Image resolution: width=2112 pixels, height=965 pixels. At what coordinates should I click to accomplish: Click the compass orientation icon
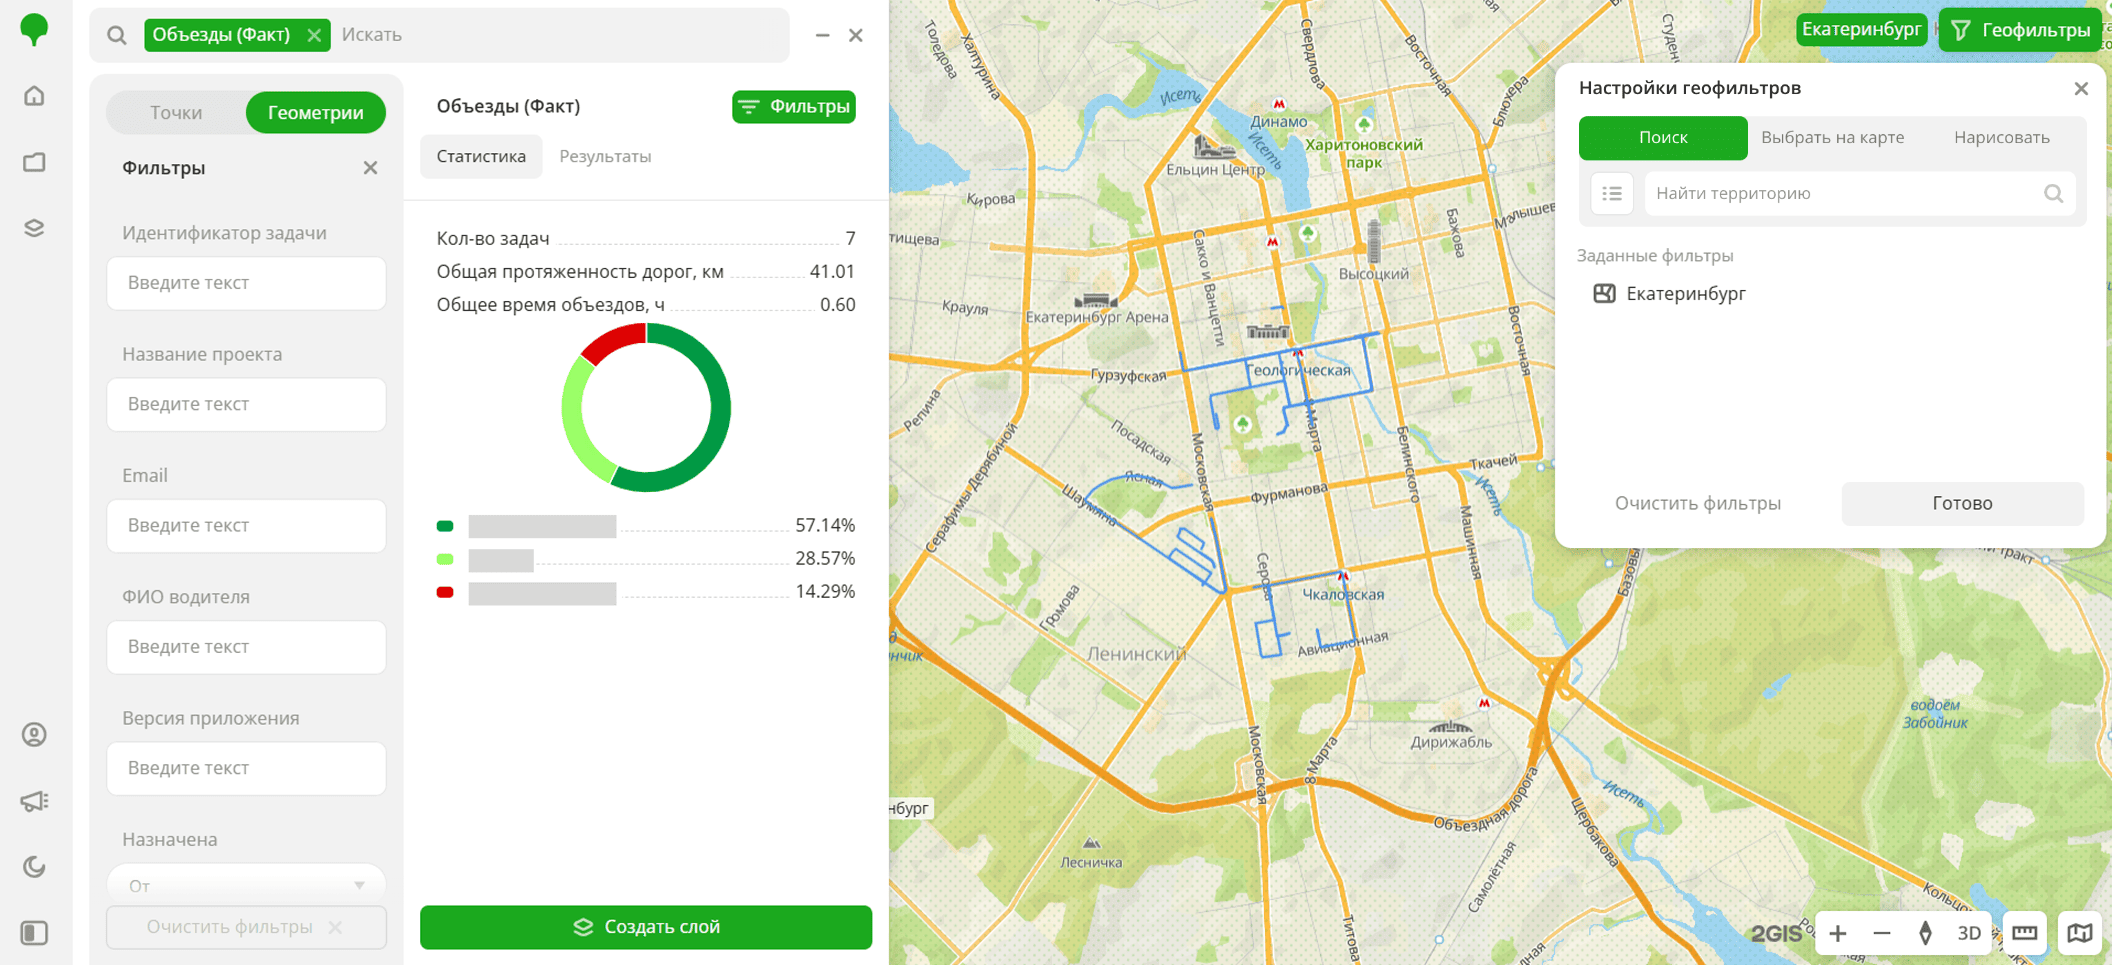1925,933
